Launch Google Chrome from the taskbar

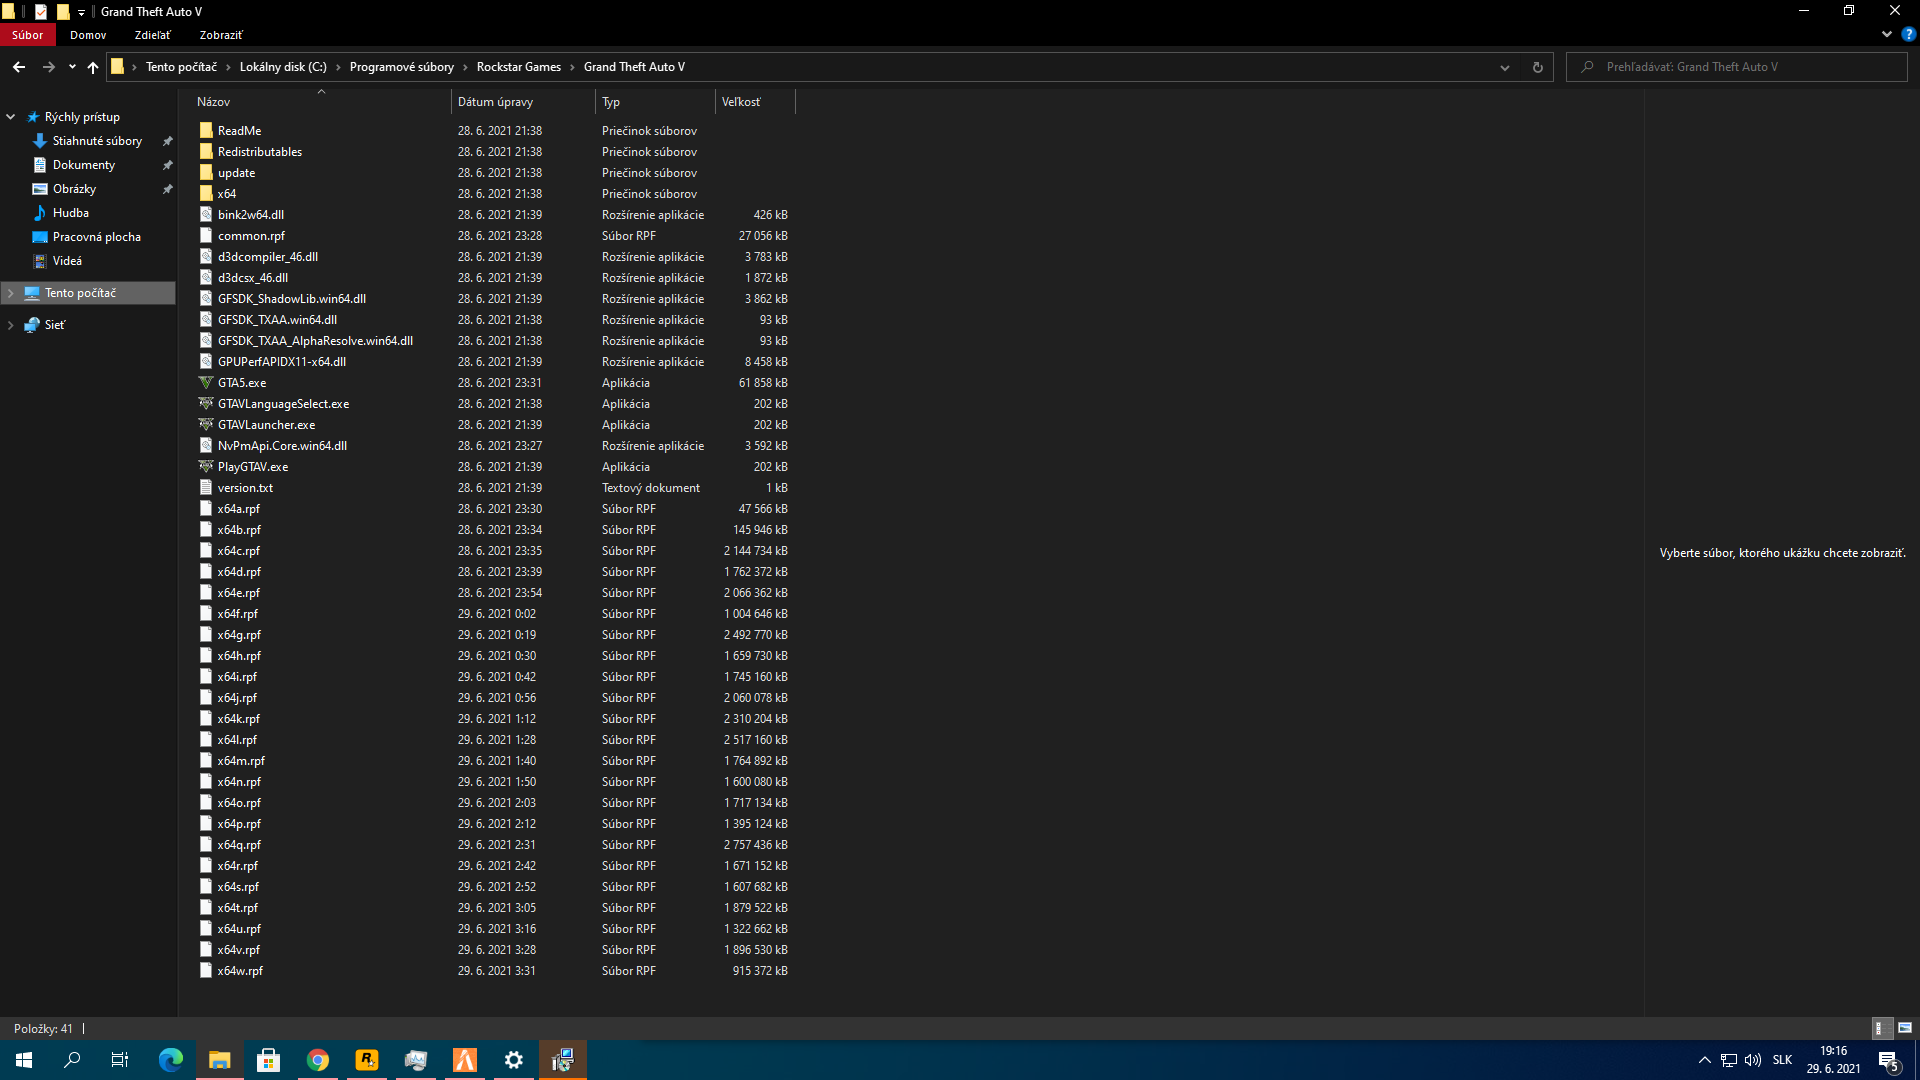pos(317,1059)
